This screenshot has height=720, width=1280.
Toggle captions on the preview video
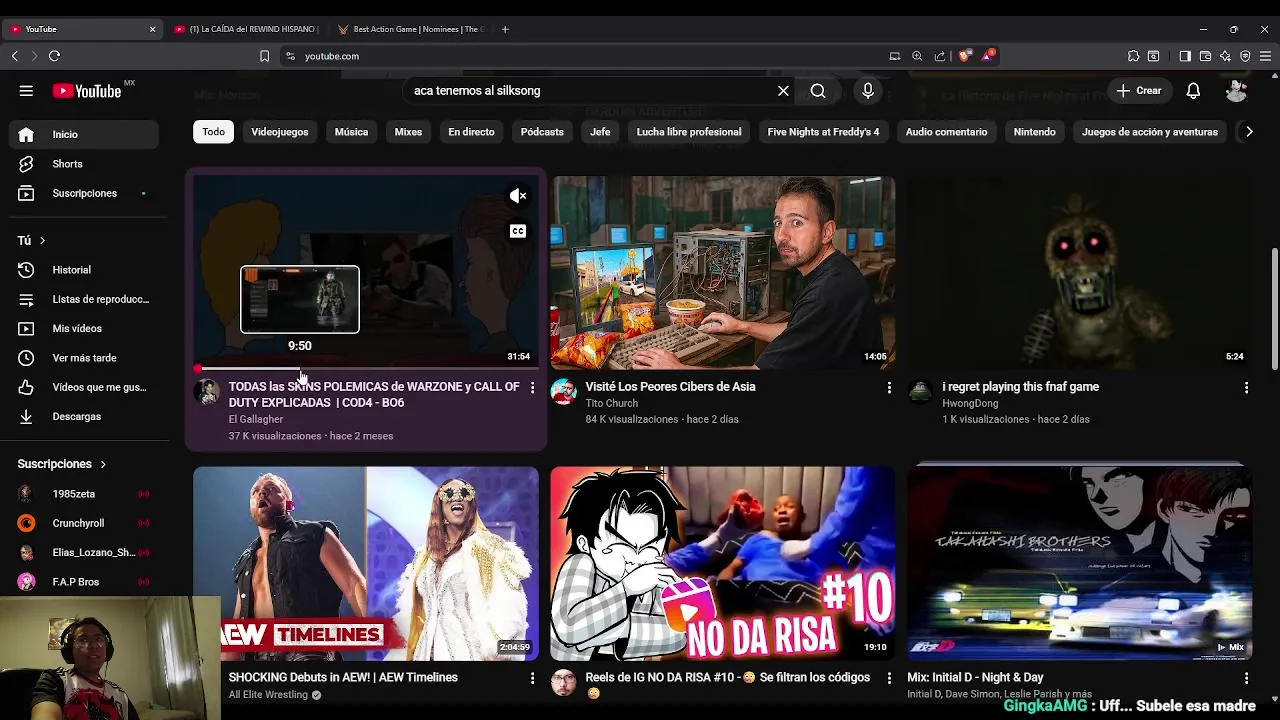click(x=518, y=232)
